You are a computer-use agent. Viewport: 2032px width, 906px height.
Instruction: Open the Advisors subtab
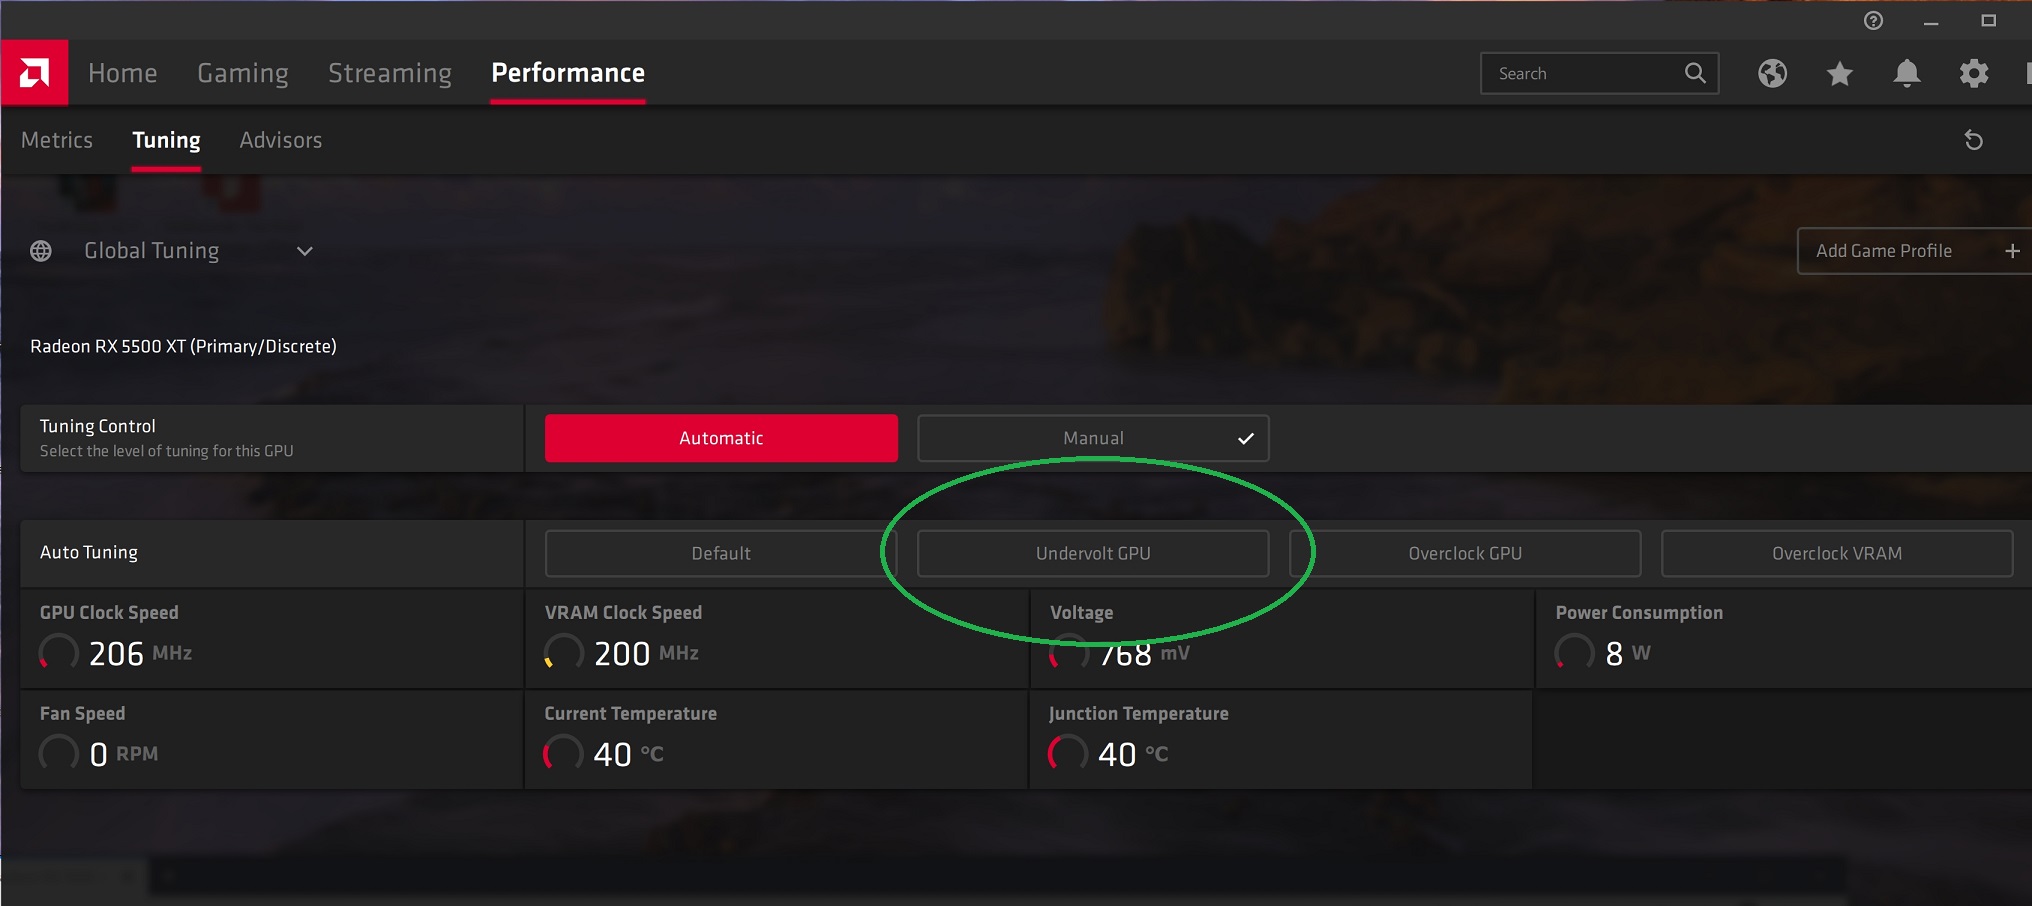(281, 140)
